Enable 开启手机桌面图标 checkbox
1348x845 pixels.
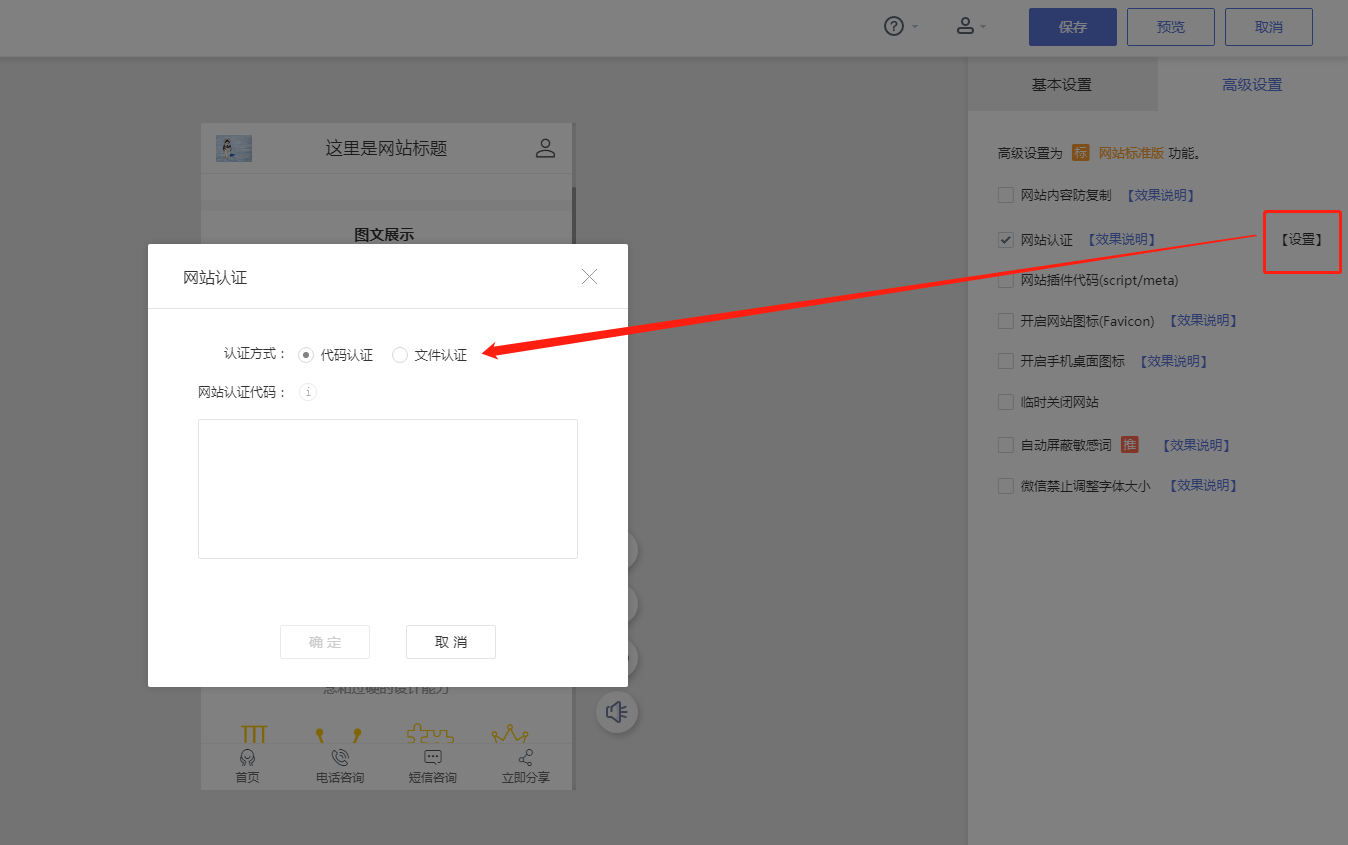click(1006, 361)
